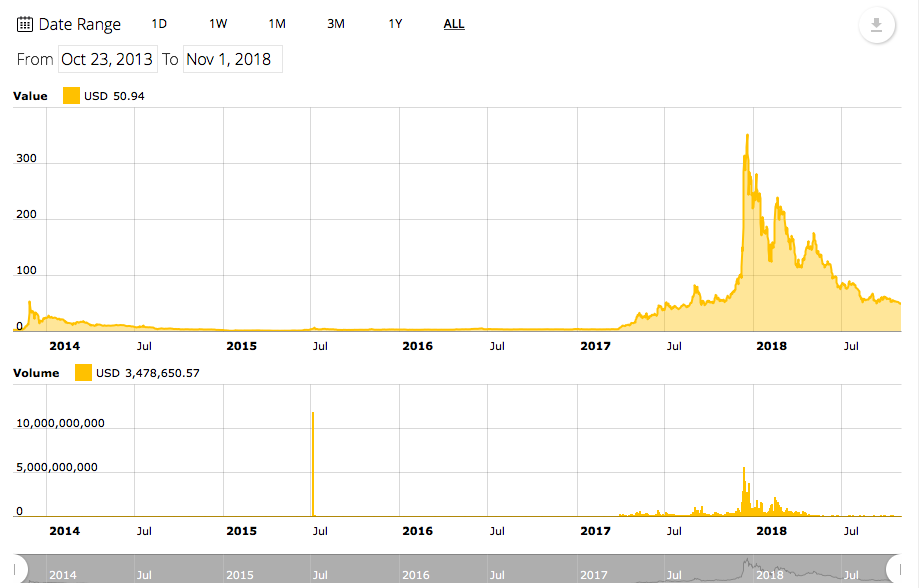
Task: Edit the To date Nov 1, 2018
Action: coord(233,59)
